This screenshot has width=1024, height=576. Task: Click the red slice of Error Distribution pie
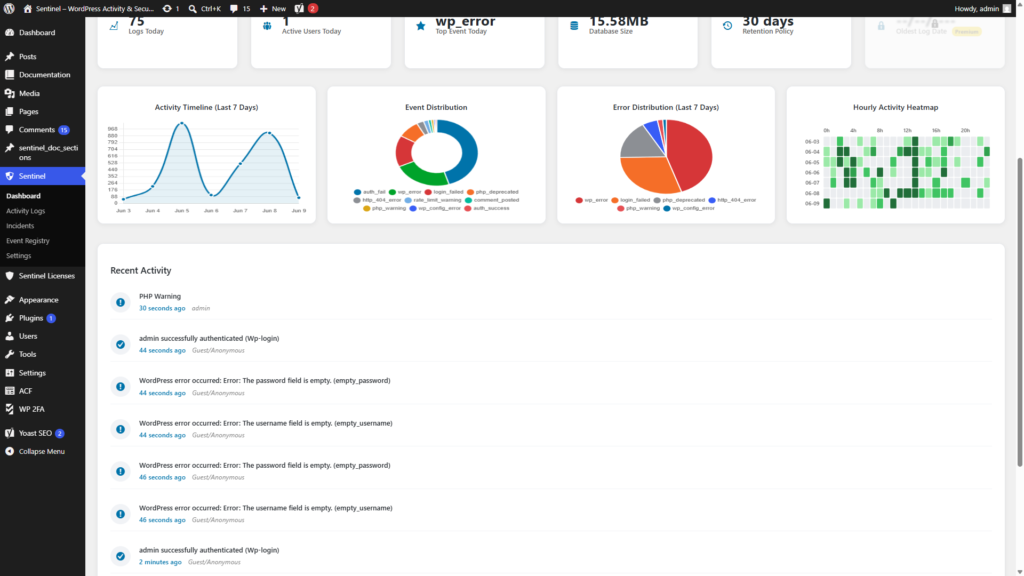[691, 153]
